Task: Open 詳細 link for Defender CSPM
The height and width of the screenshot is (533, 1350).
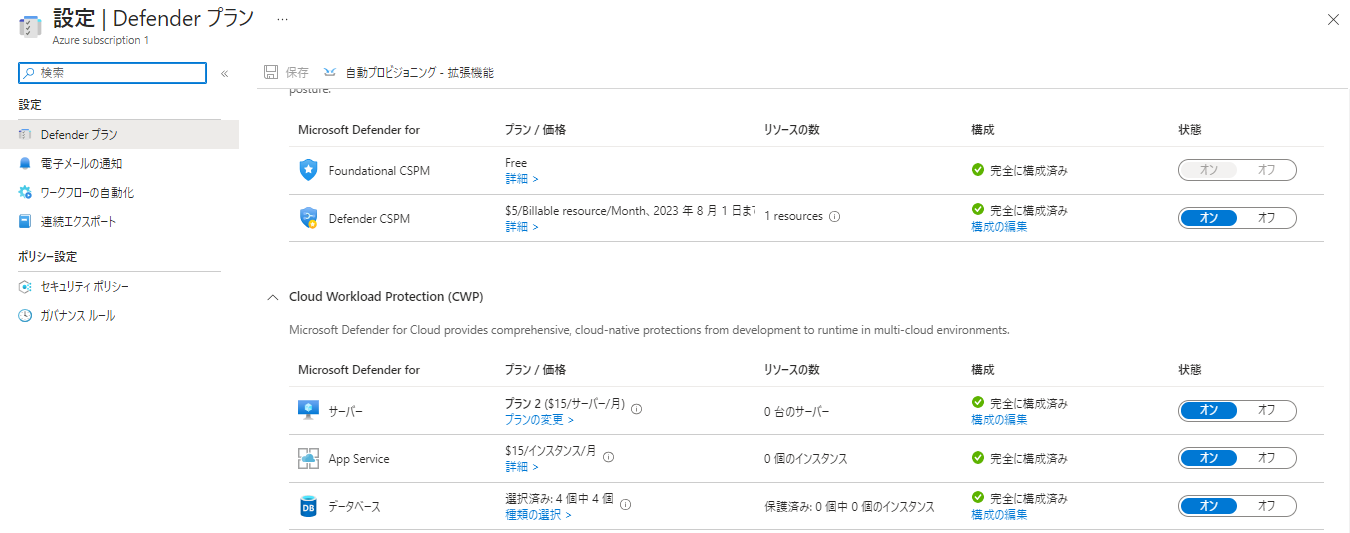Action: [522, 226]
